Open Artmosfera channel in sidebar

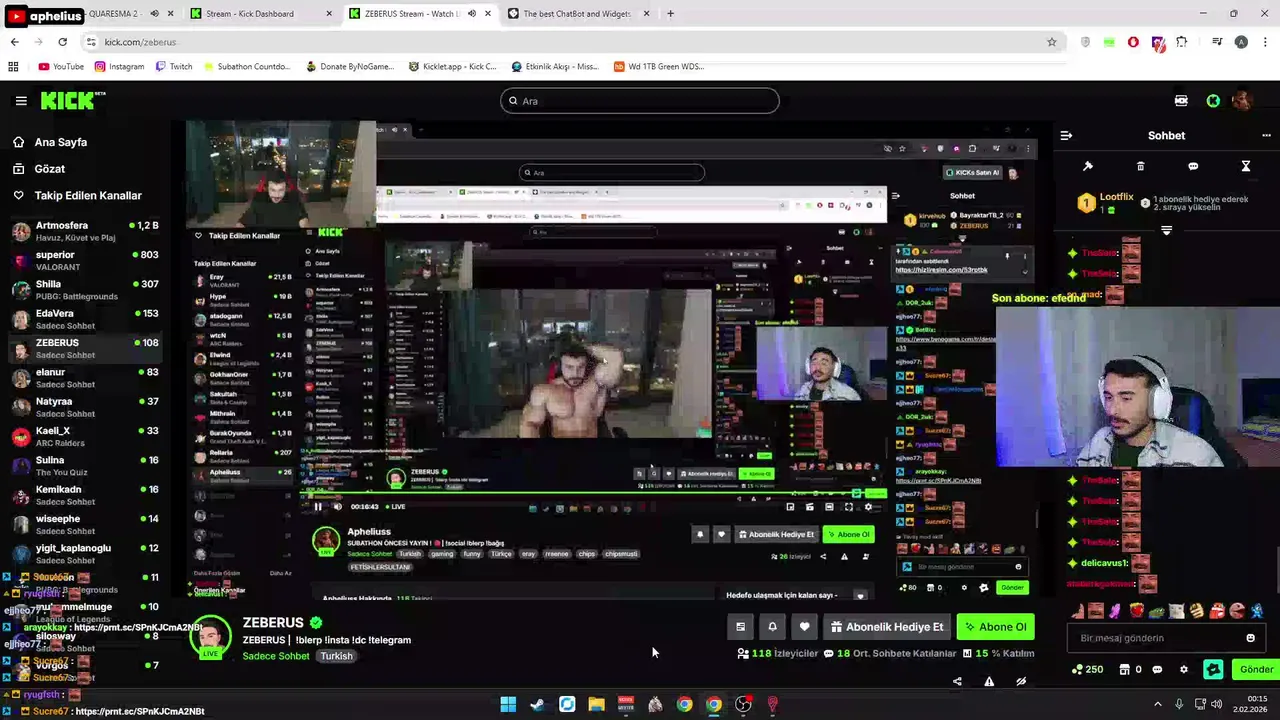click(x=85, y=231)
